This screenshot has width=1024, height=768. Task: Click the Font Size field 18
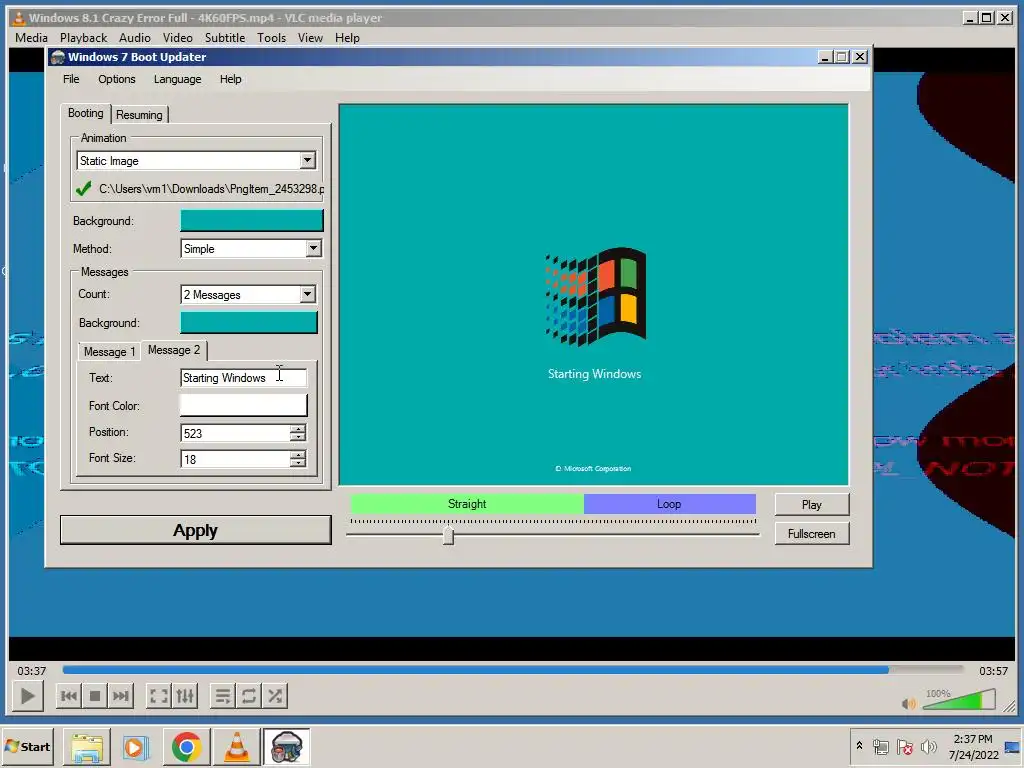[x=235, y=459]
